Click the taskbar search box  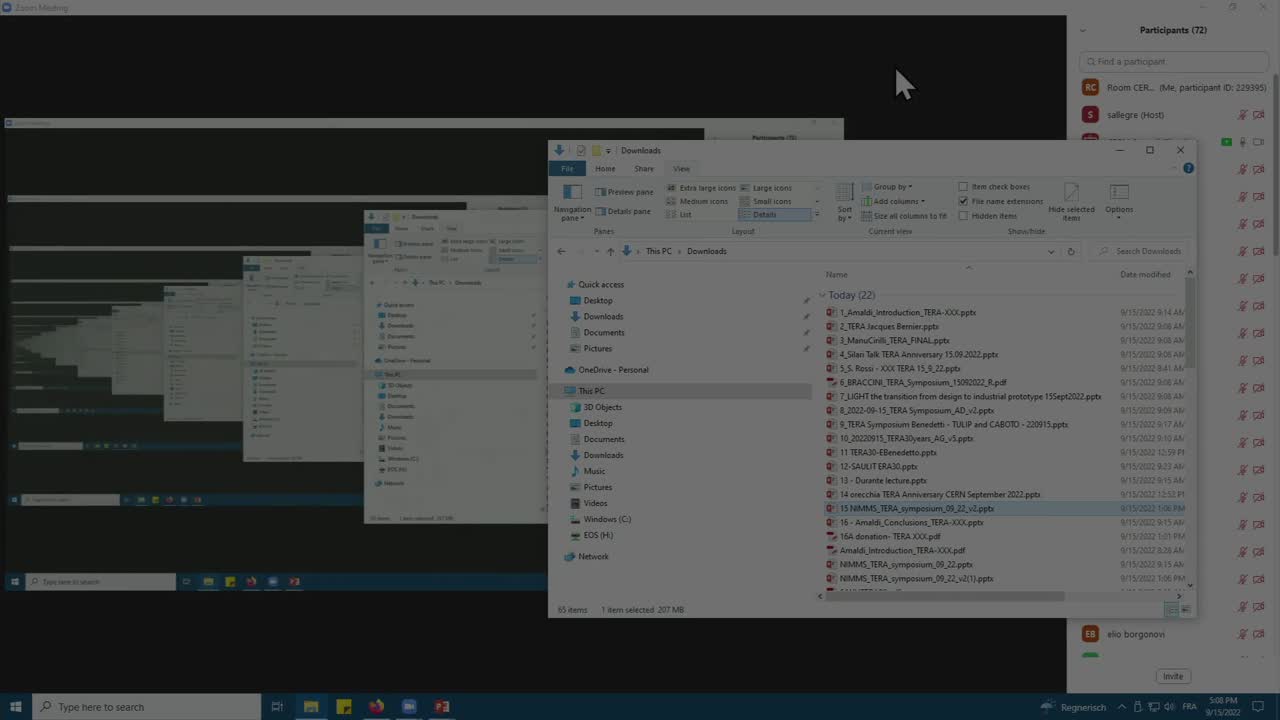pyautogui.click(x=146, y=707)
